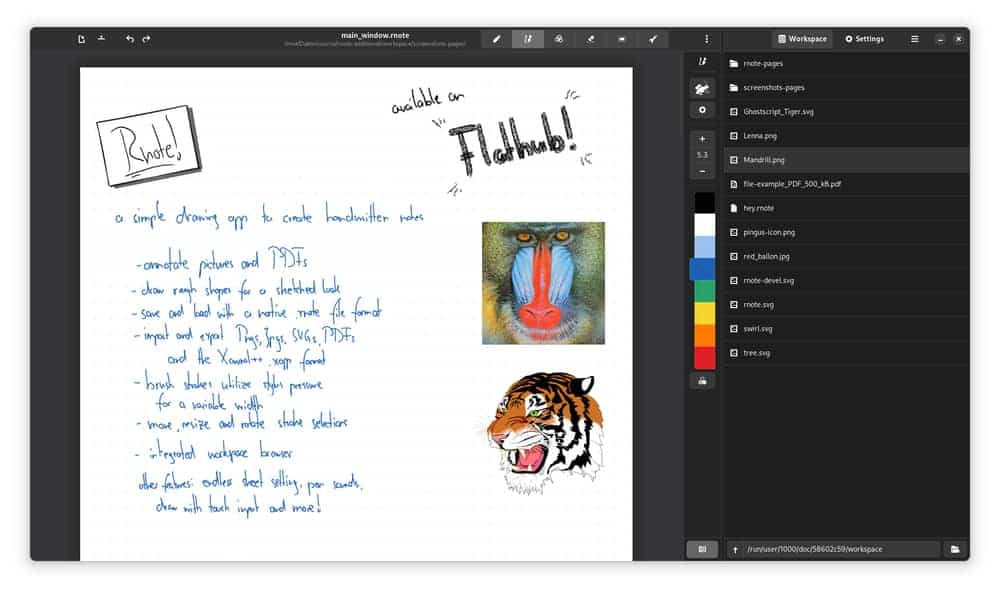Viewport: 1000px width, 594px height.
Task: Redo the last undone action
Action: (147, 39)
